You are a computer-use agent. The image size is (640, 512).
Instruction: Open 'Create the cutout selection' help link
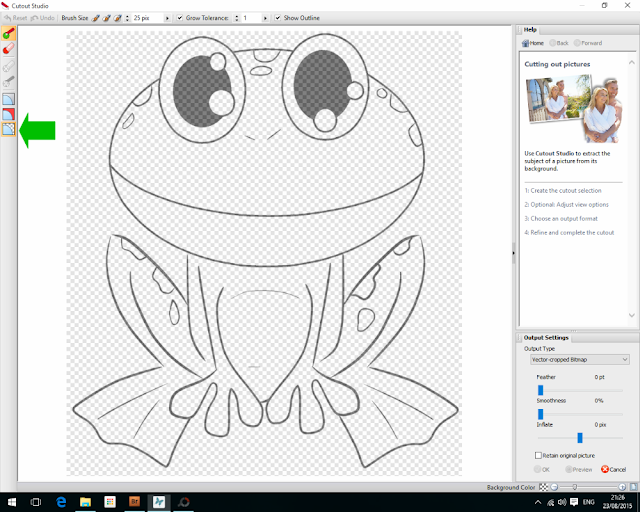pyautogui.click(x=563, y=191)
